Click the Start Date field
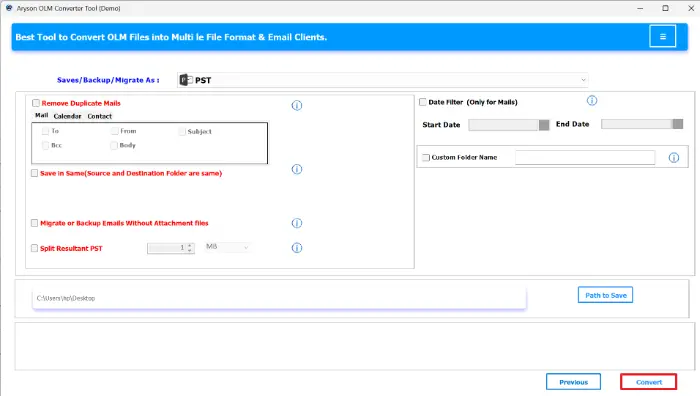 click(x=504, y=125)
